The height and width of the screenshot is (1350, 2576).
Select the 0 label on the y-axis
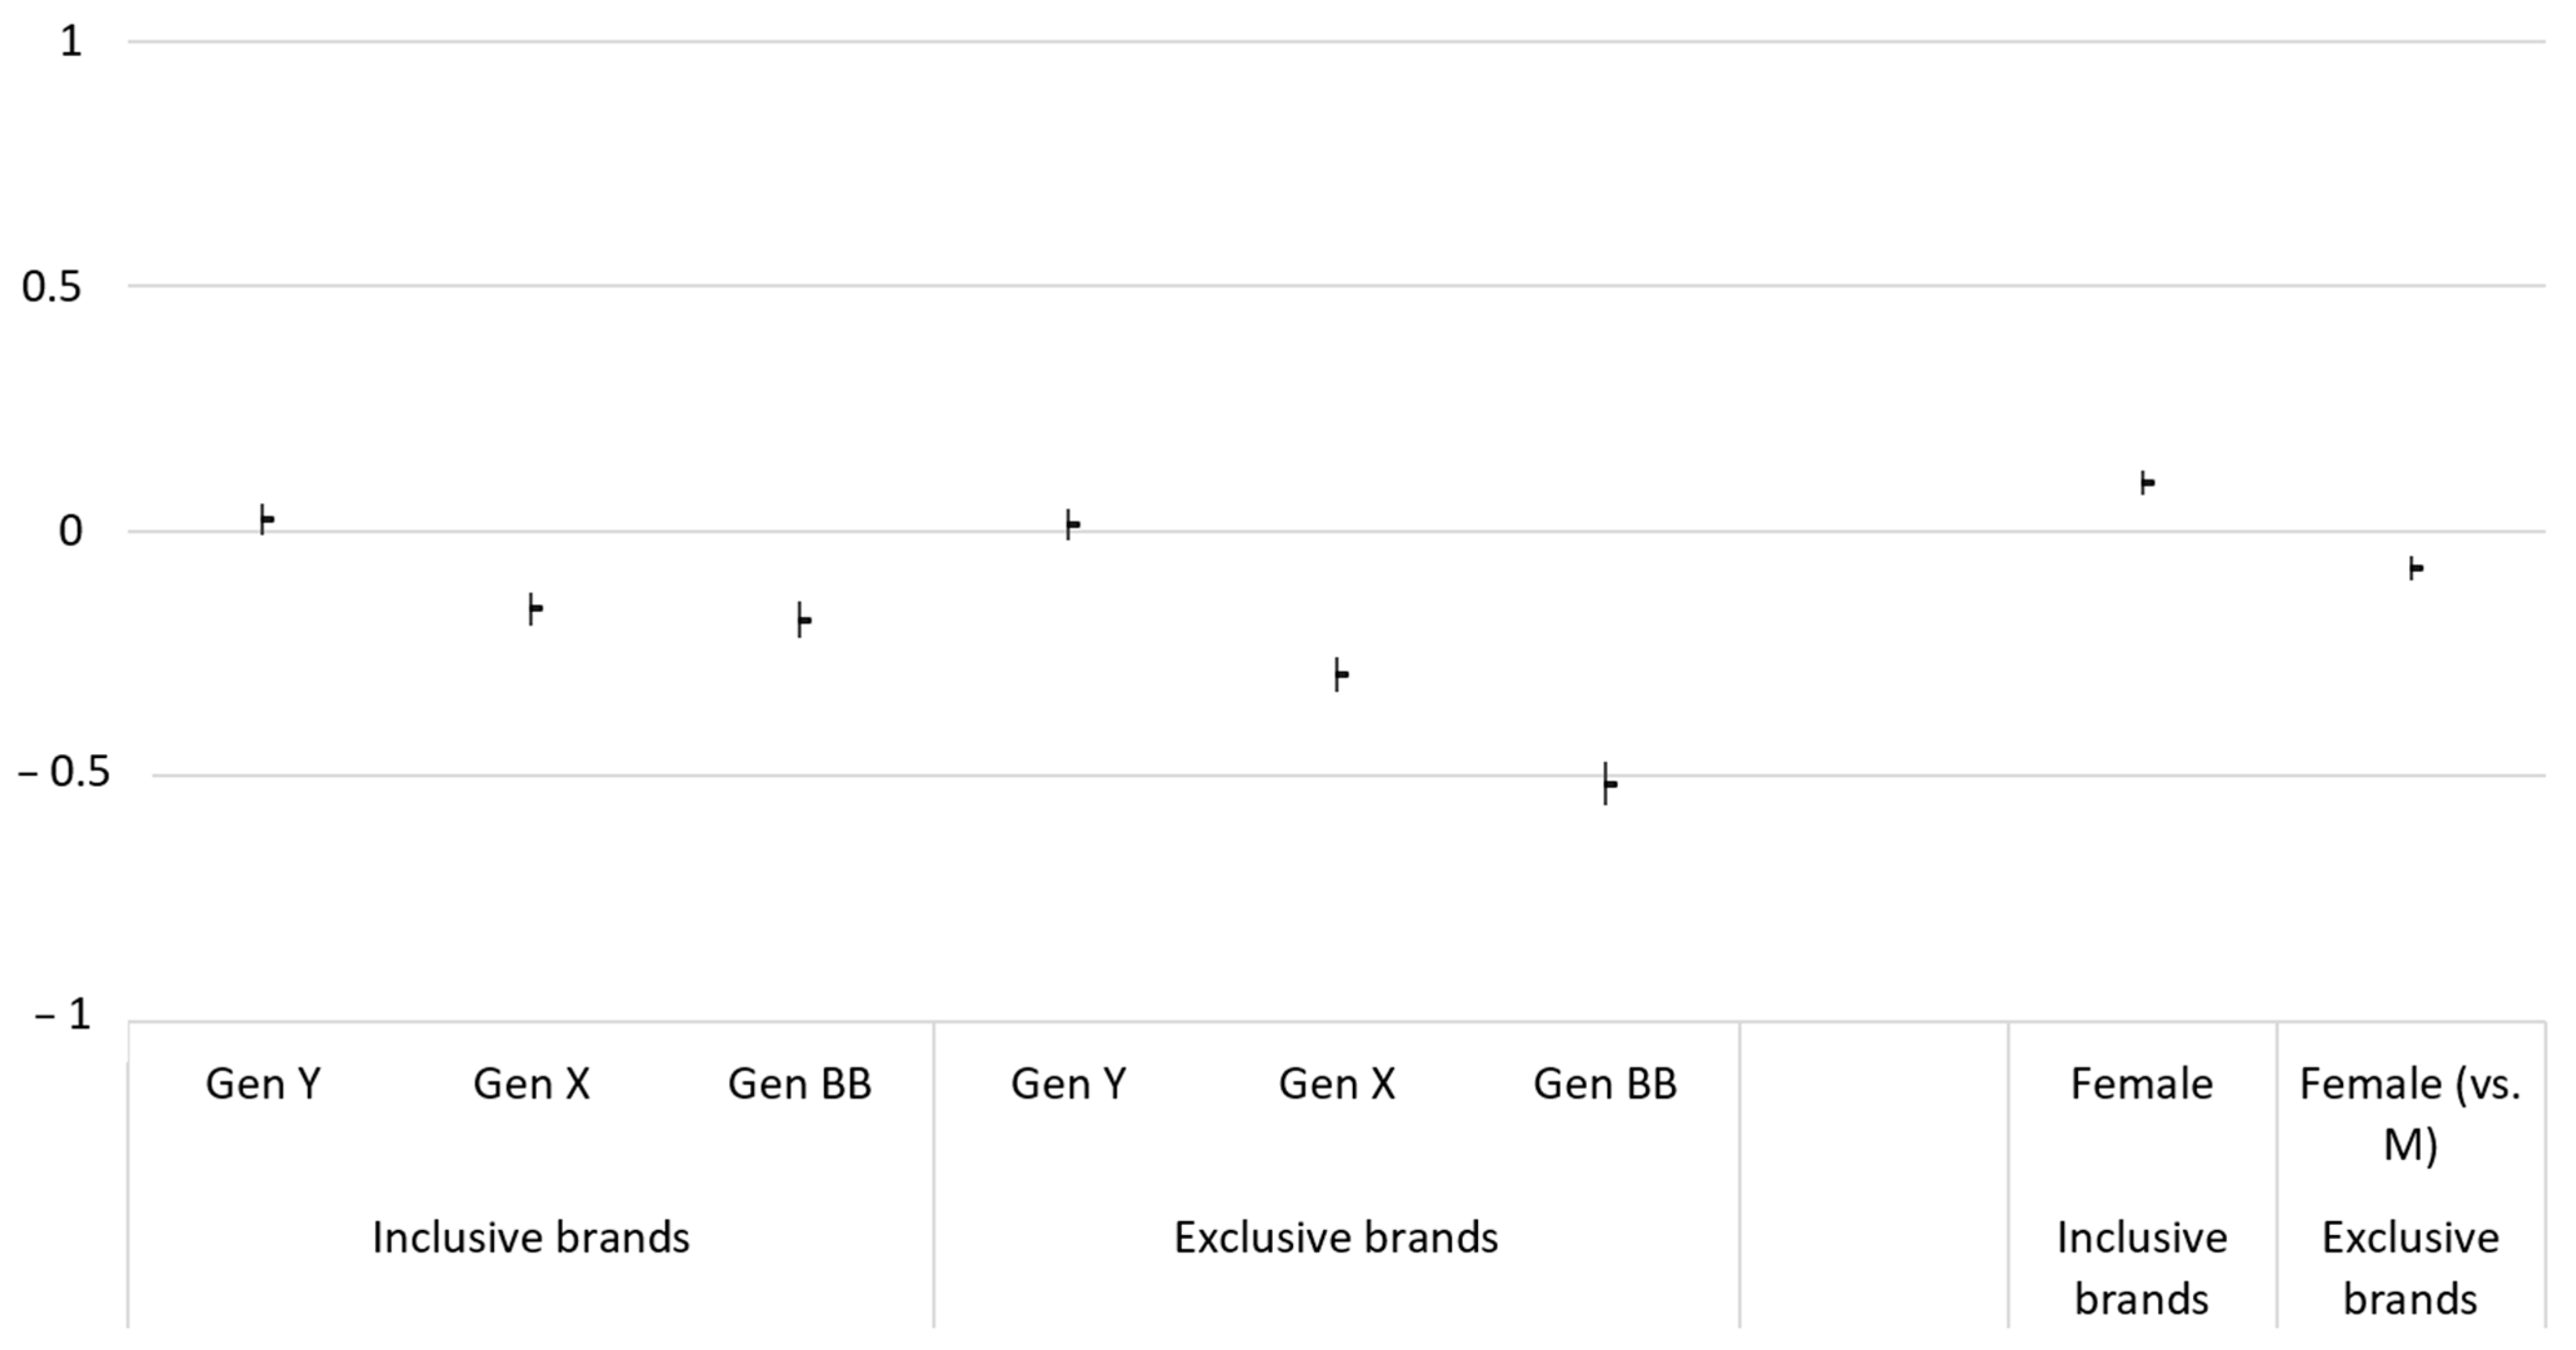(70, 531)
